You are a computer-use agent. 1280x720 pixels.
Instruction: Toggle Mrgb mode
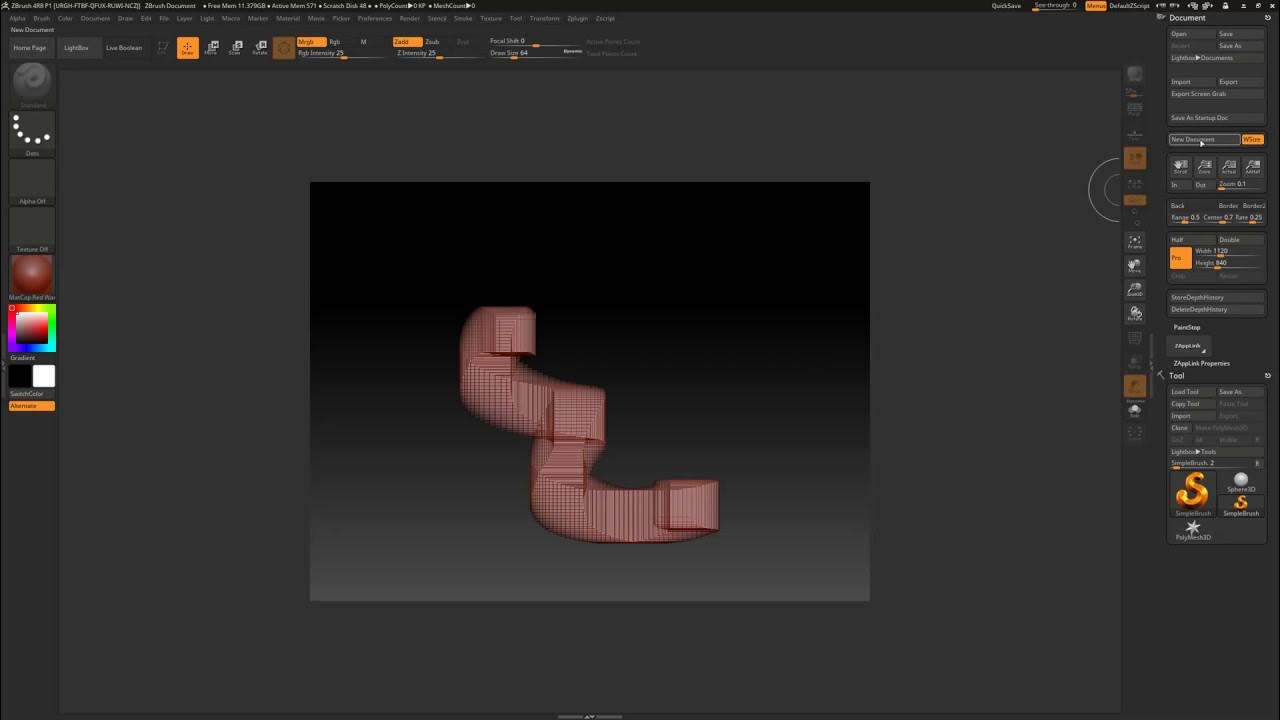click(310, 42)
